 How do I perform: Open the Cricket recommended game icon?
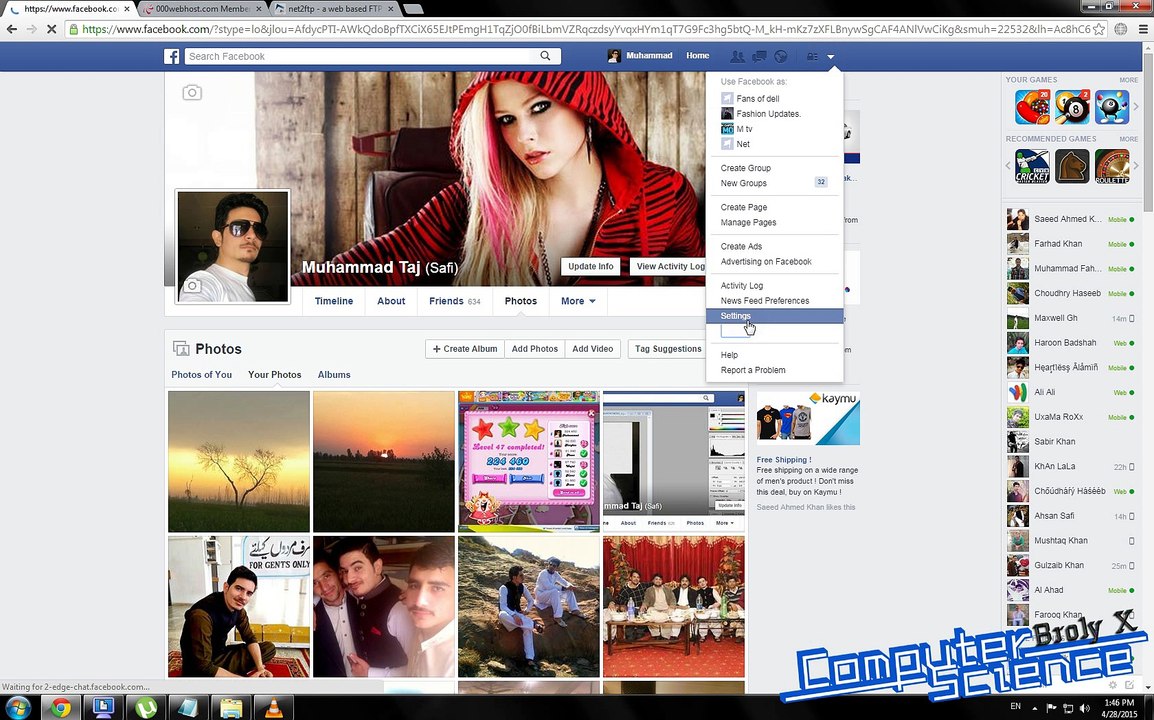[x=1033, y=166]
